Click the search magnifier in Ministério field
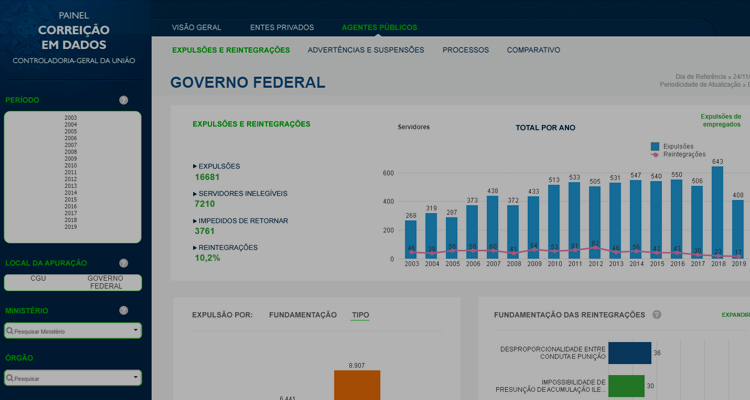750x400 pixels. (x=10, y=331)
